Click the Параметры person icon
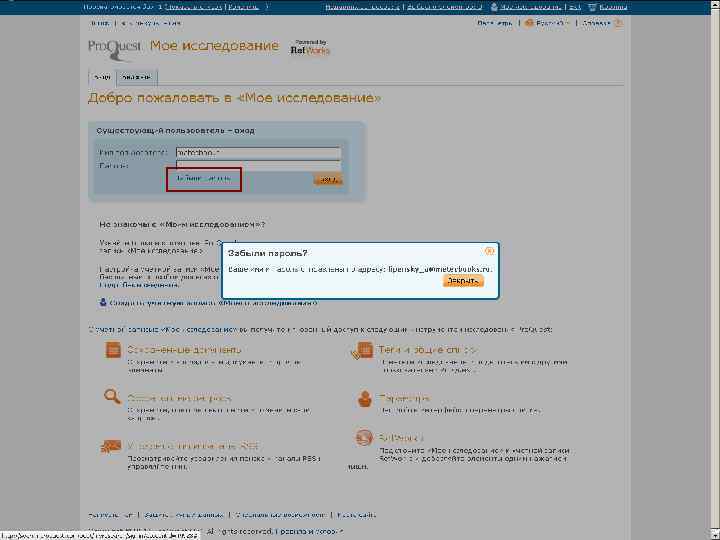The width and height of the screenshot is (720, 540). 365,399
